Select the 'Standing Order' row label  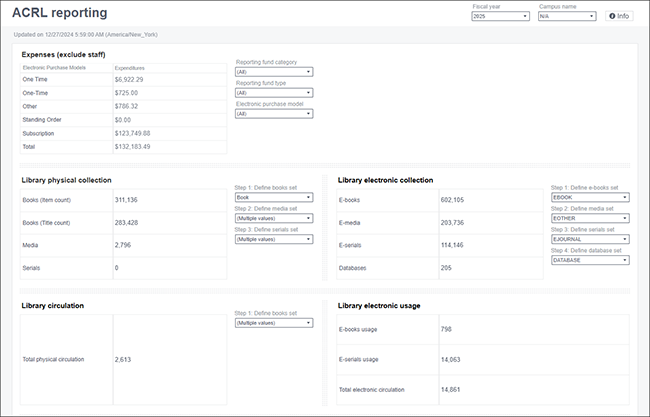click(x=42, y=120)
